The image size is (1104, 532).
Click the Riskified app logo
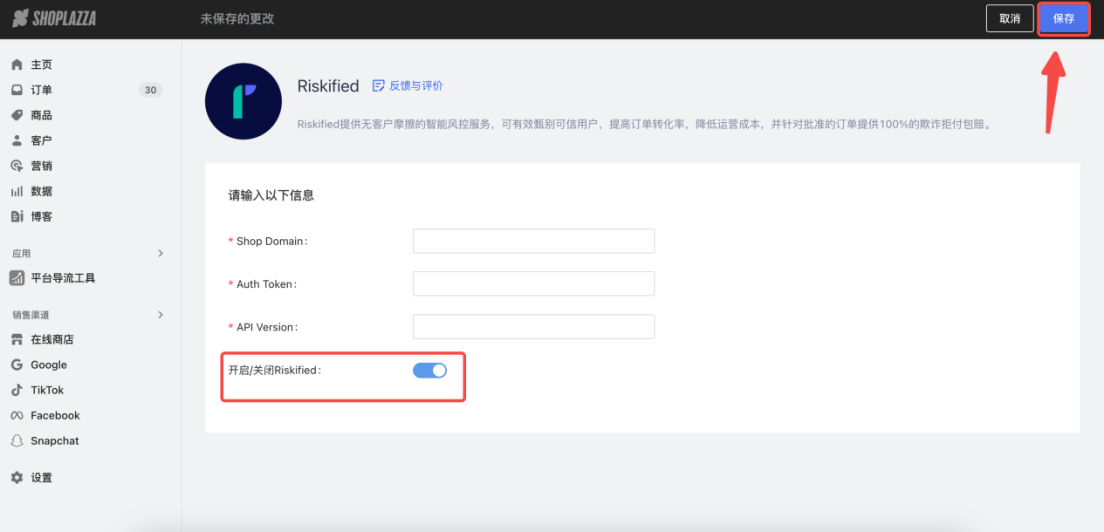pos(244,101)
